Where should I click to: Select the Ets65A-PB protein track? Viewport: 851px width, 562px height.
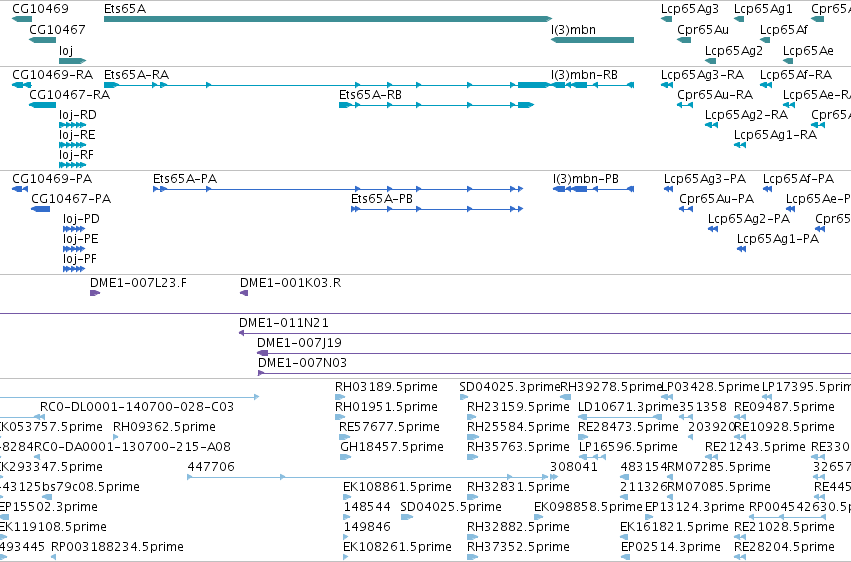[x=437, y=209]
